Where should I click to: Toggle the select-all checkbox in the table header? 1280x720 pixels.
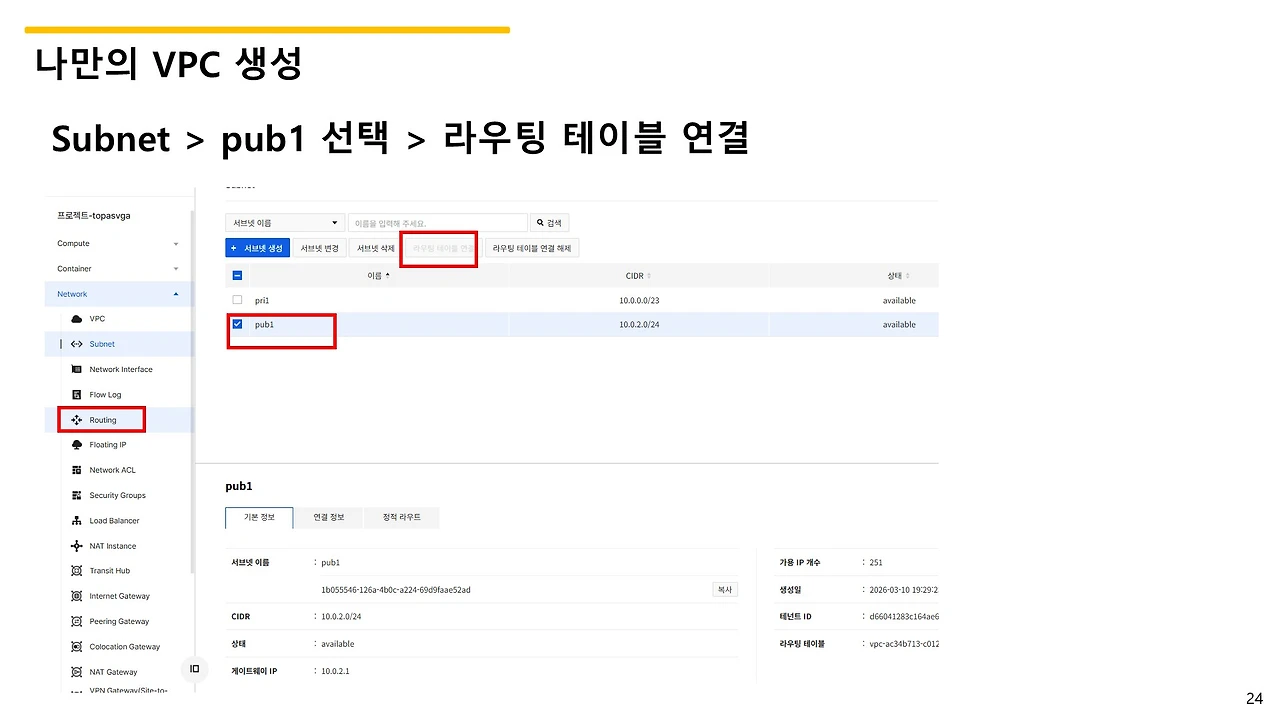[x=237, y=275]
